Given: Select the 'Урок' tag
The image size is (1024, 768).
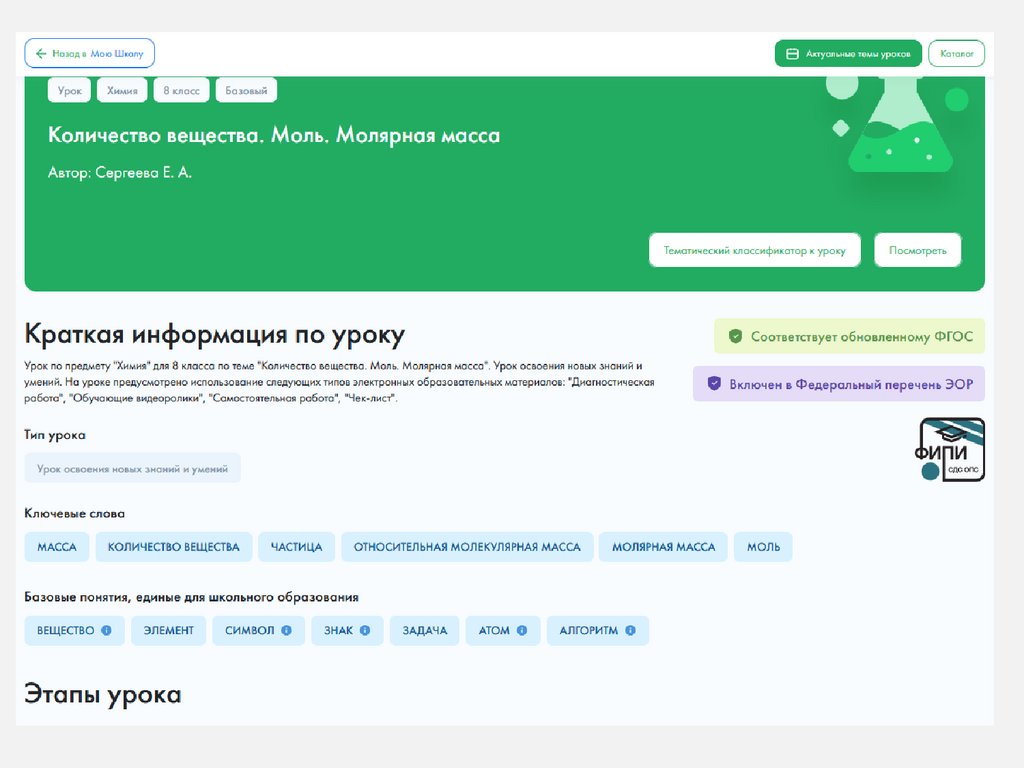Looking at the screenshot, I should click(69, 90).
